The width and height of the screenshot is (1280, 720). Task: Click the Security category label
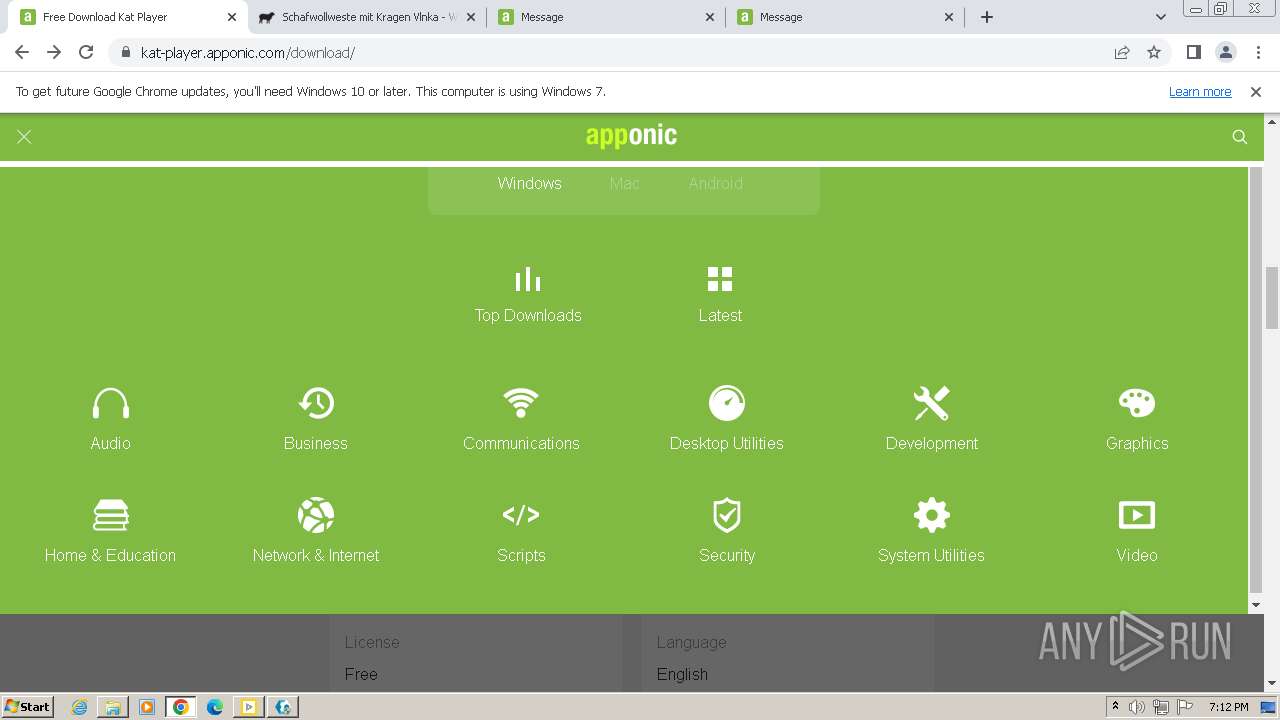[x=727, y=555]
